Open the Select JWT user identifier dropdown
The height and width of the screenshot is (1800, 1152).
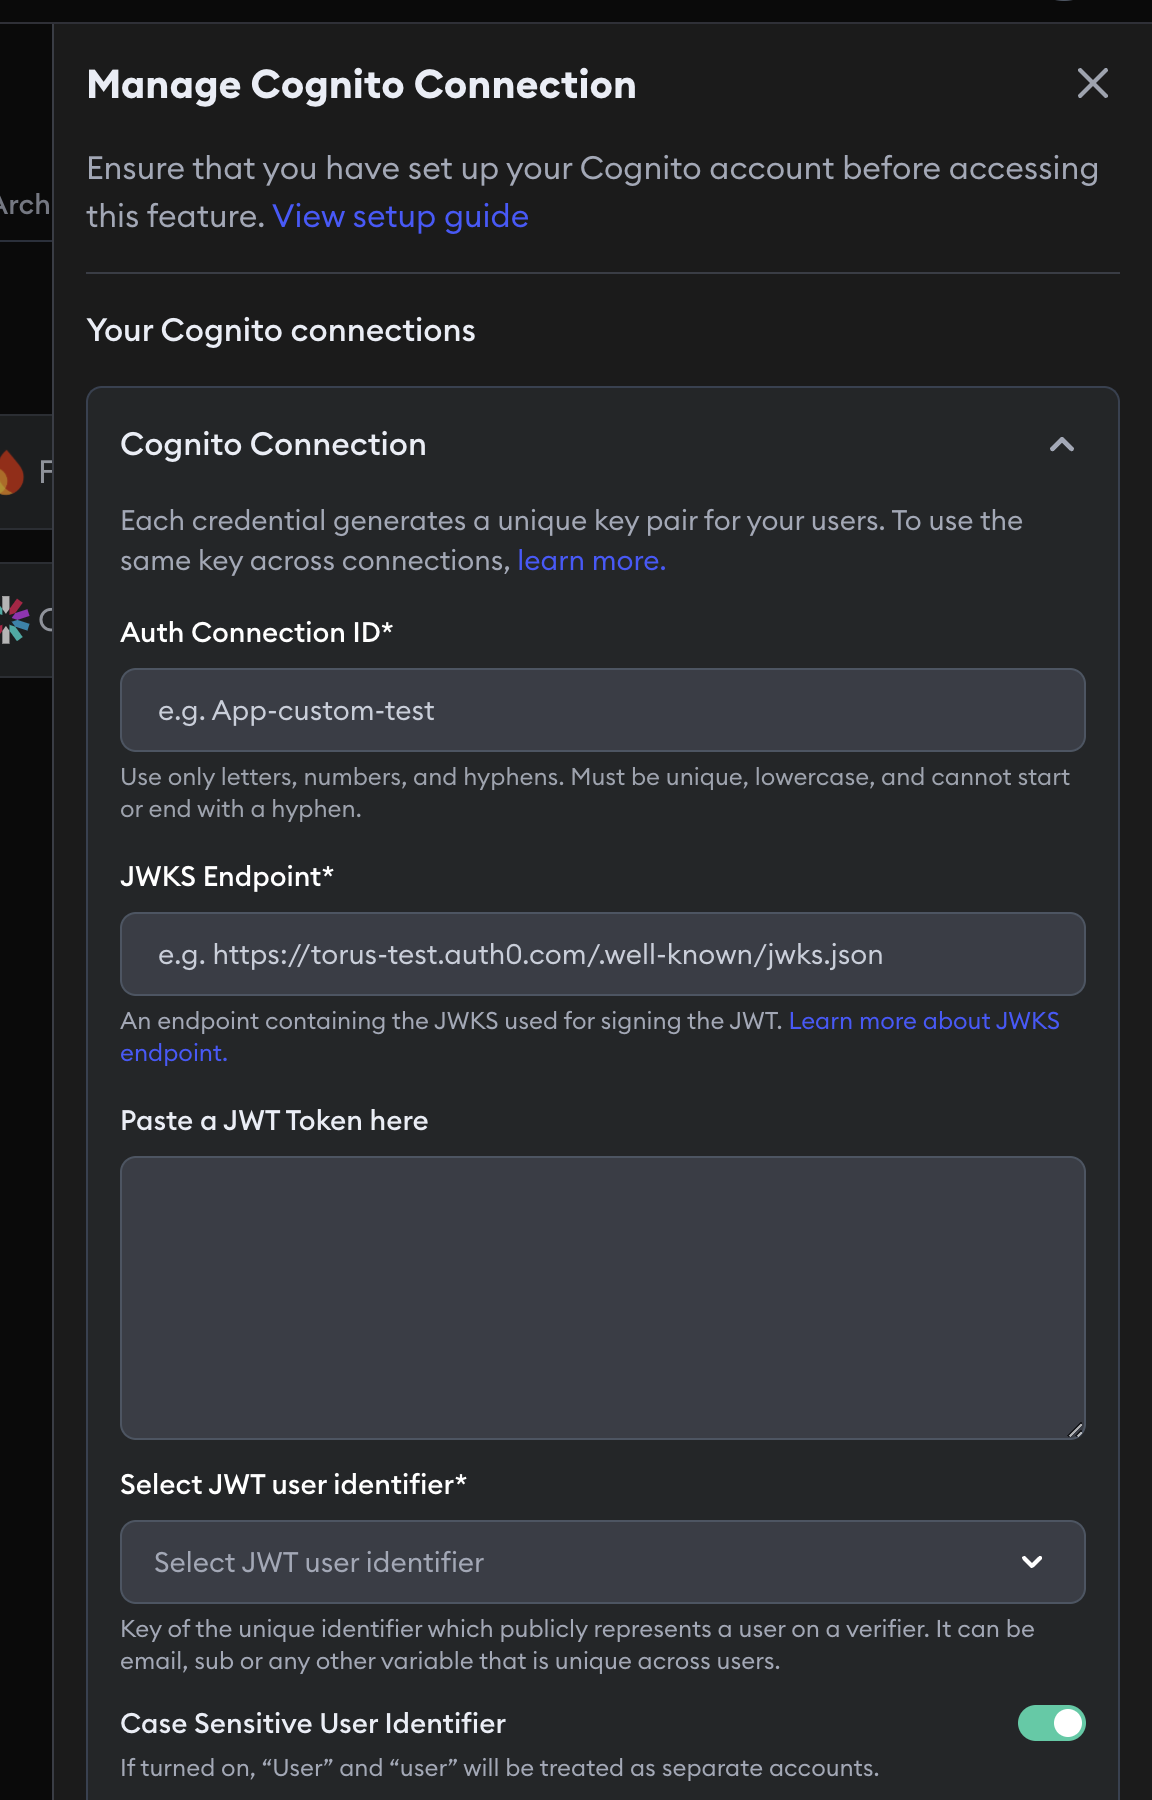click(x=603, y=1562)
